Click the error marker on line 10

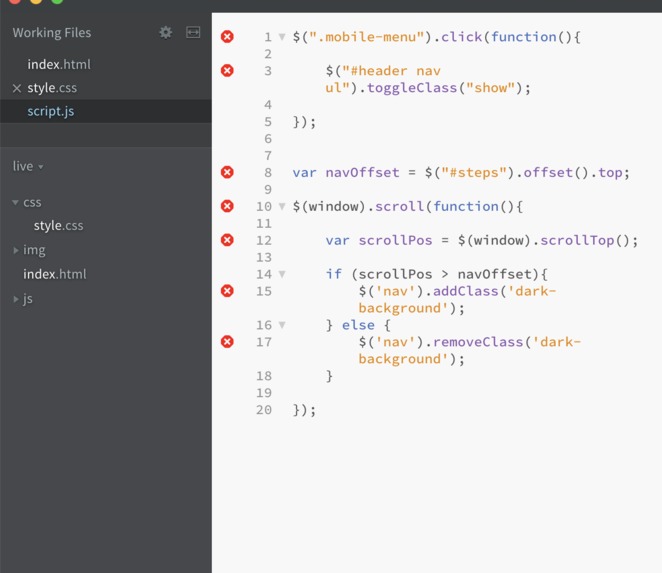pyautogui.click(x=227, y=206)
